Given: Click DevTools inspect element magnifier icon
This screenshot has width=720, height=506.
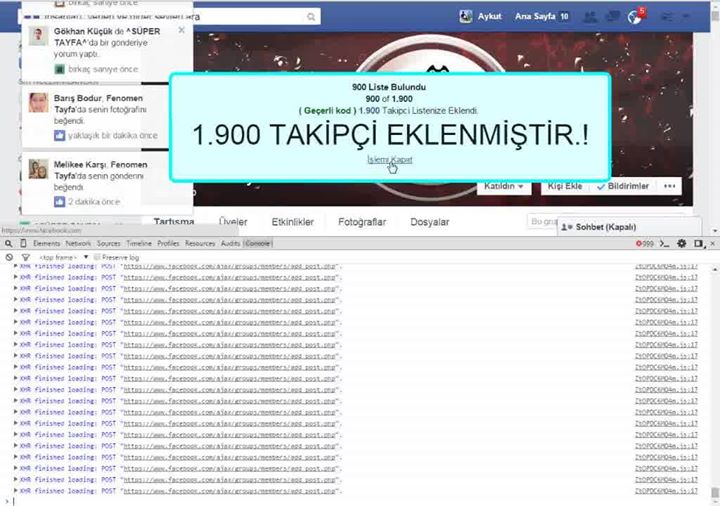Looking at the screenshot, I should 9,243.
